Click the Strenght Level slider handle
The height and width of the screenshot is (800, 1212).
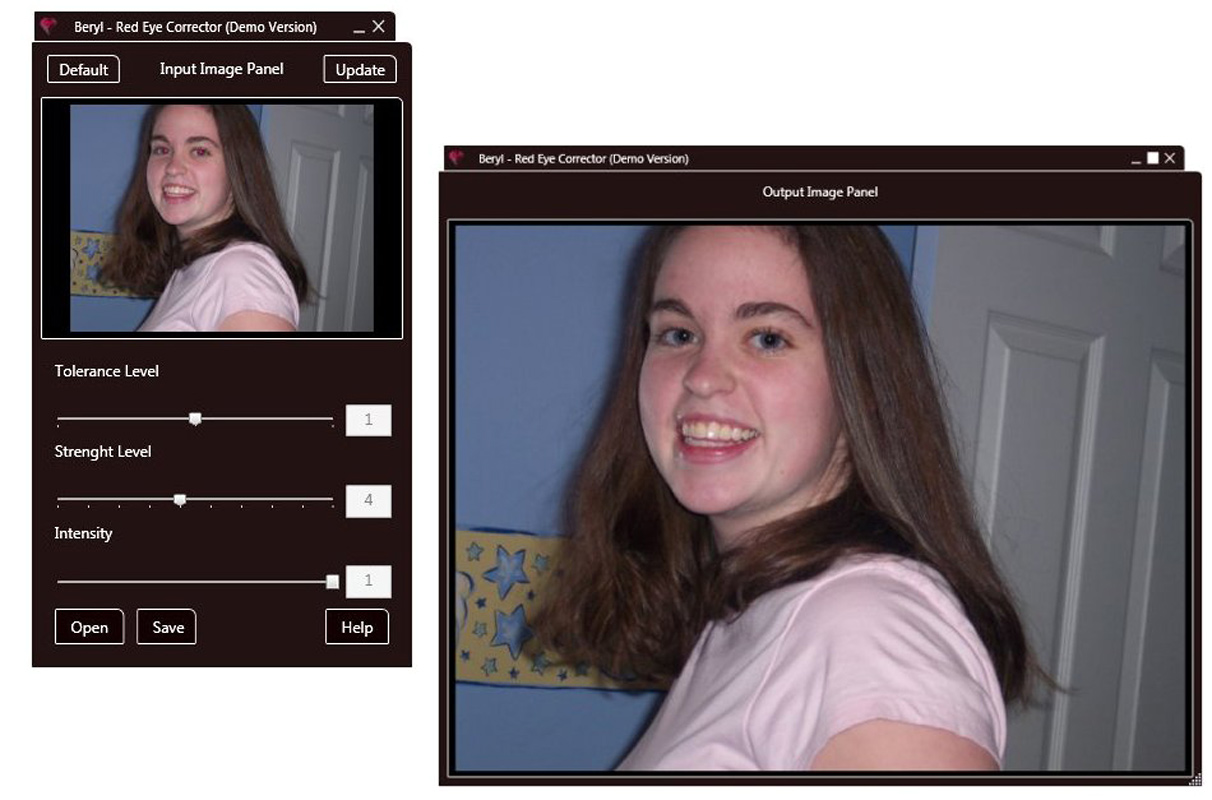tap(180, 499)
